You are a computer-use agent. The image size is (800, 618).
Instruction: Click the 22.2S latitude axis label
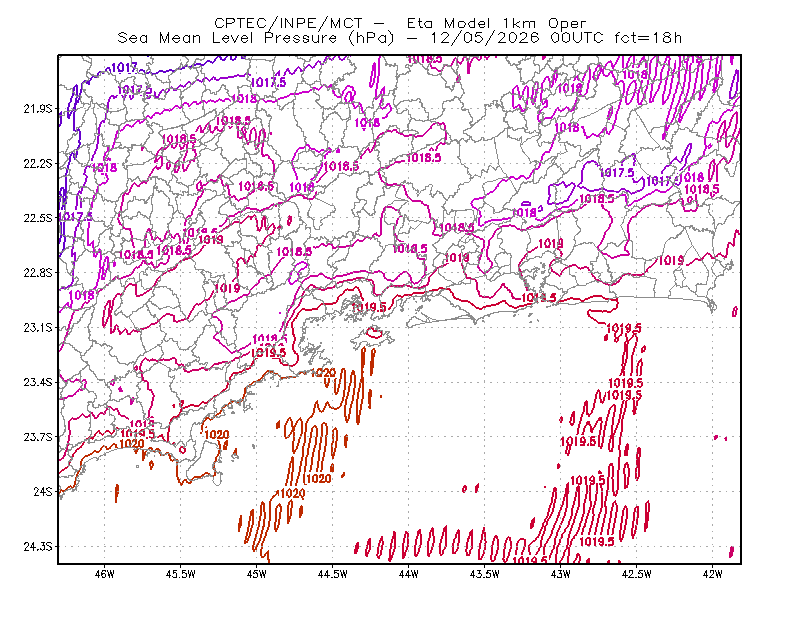38,163
